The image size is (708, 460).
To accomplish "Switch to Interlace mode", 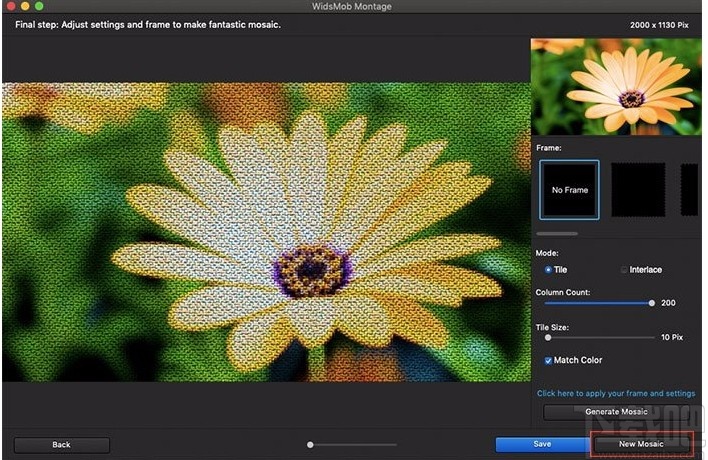I will point(625,270).
